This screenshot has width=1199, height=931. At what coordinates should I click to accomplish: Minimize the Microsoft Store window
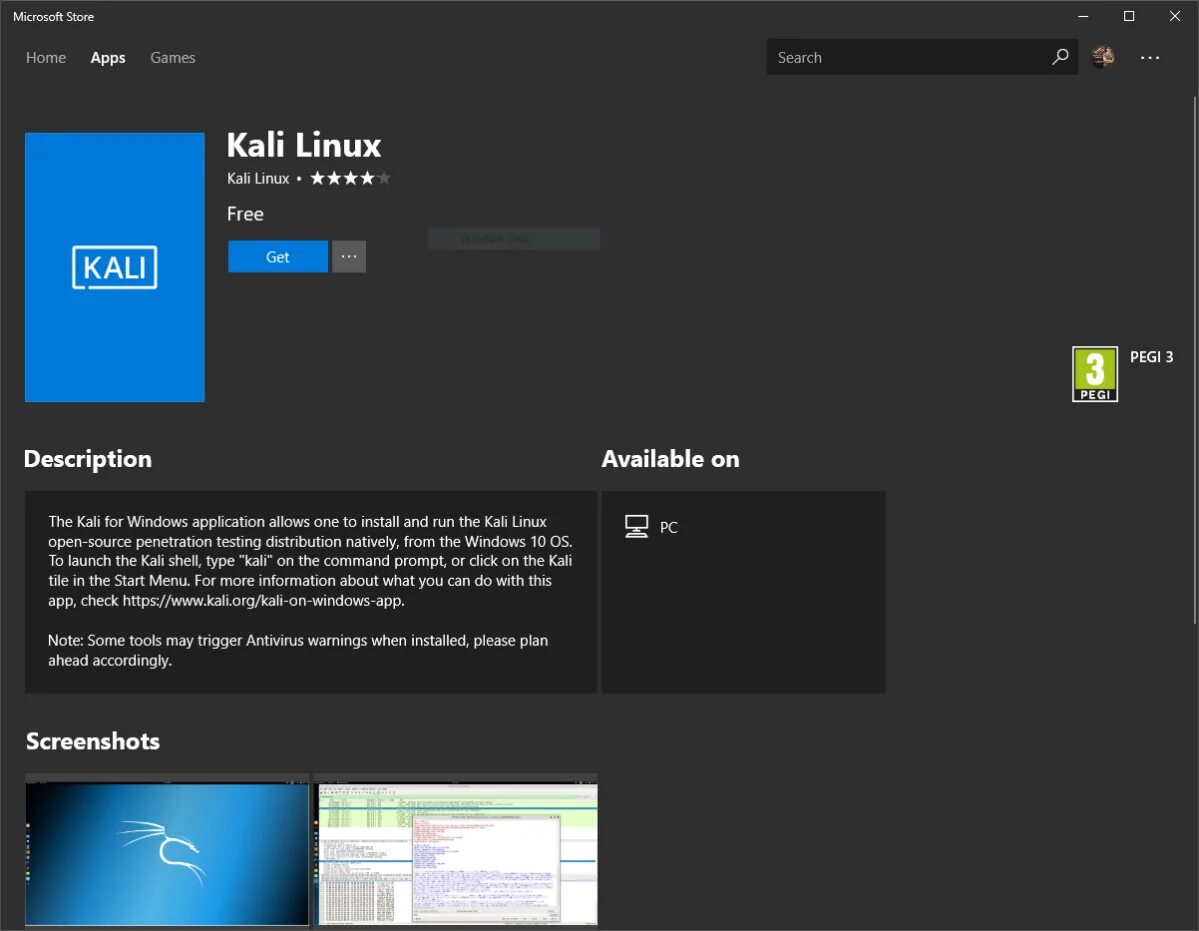(x=1083, y=16)
